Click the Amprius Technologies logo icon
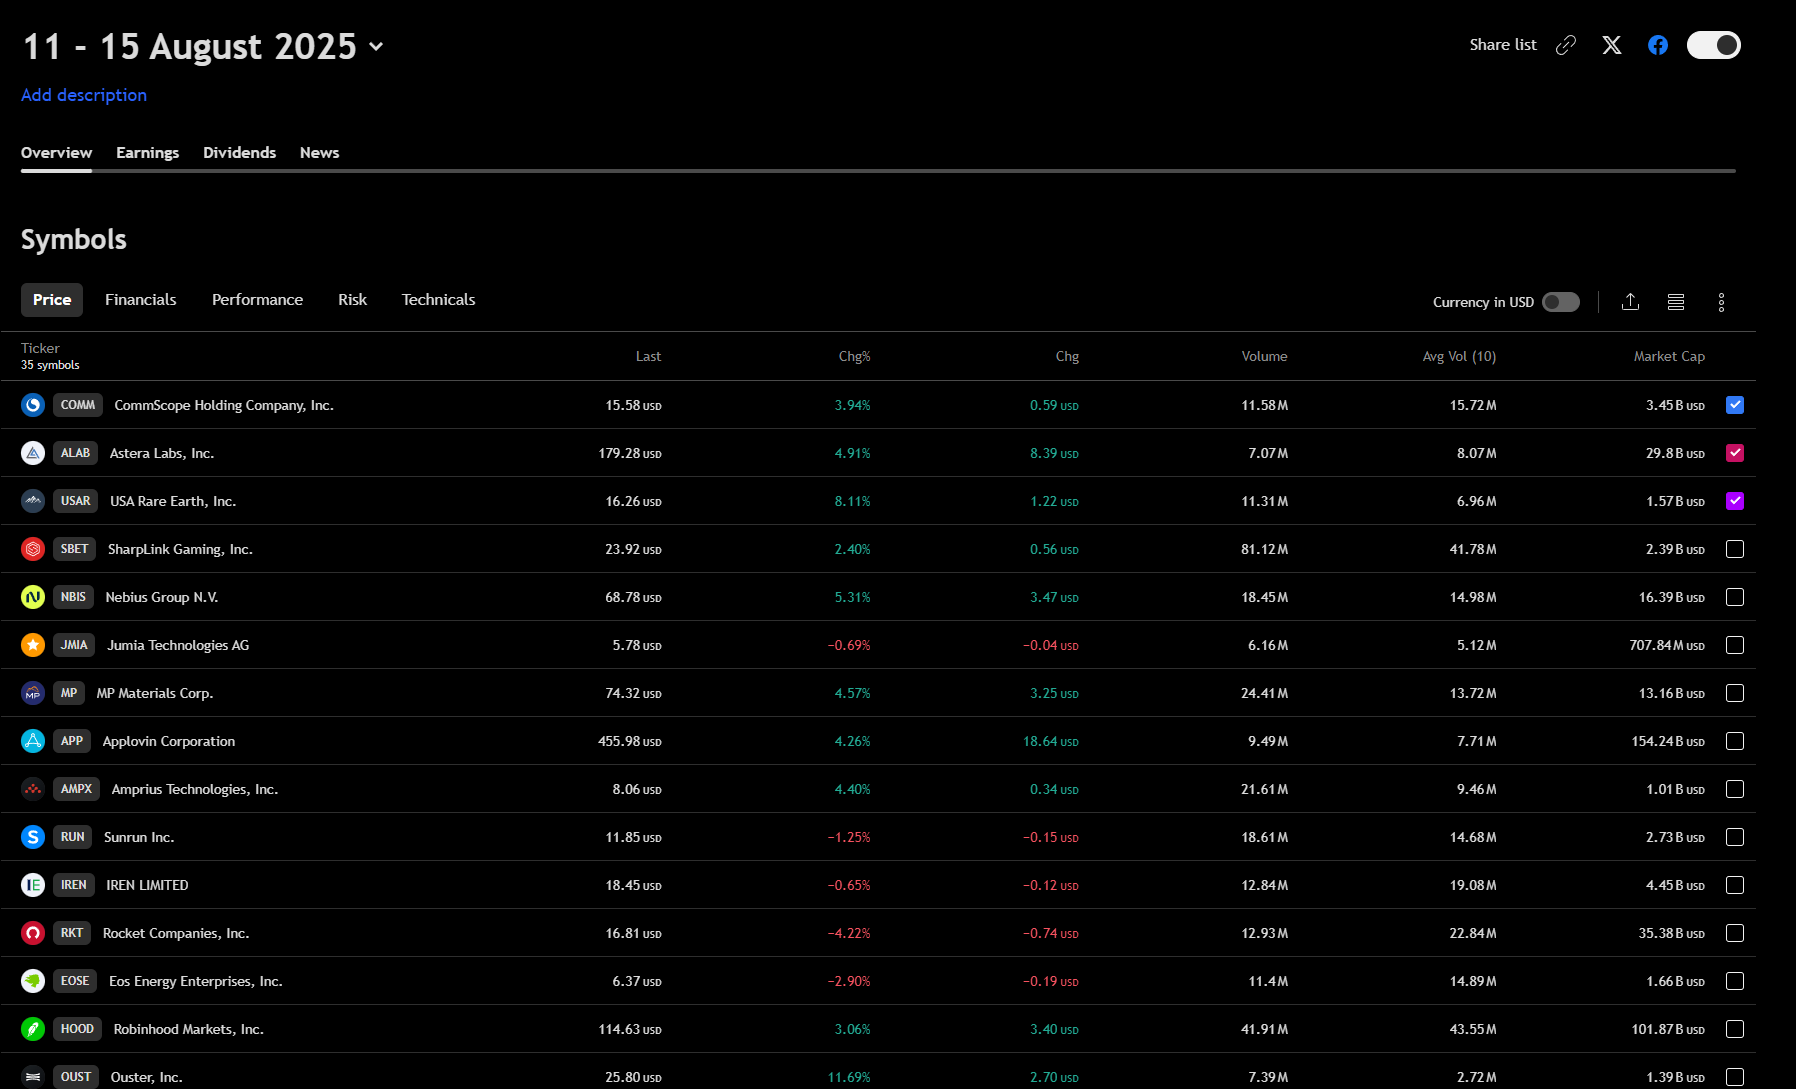Image resolution: width=1796 pixels, height=1089 pixels. (x=33, y=789)
